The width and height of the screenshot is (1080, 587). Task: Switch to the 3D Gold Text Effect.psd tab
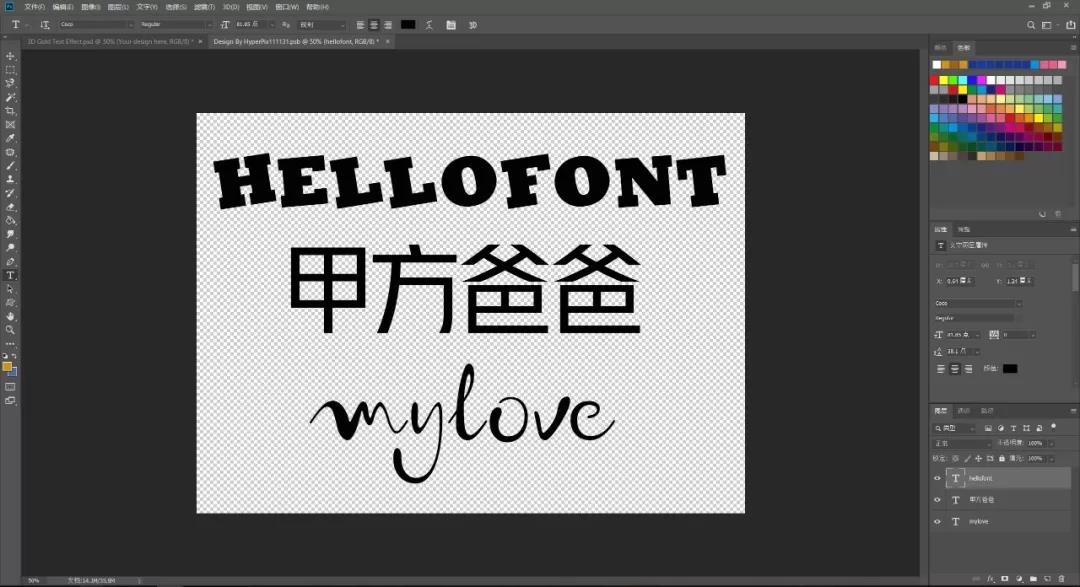click(110, 41)
